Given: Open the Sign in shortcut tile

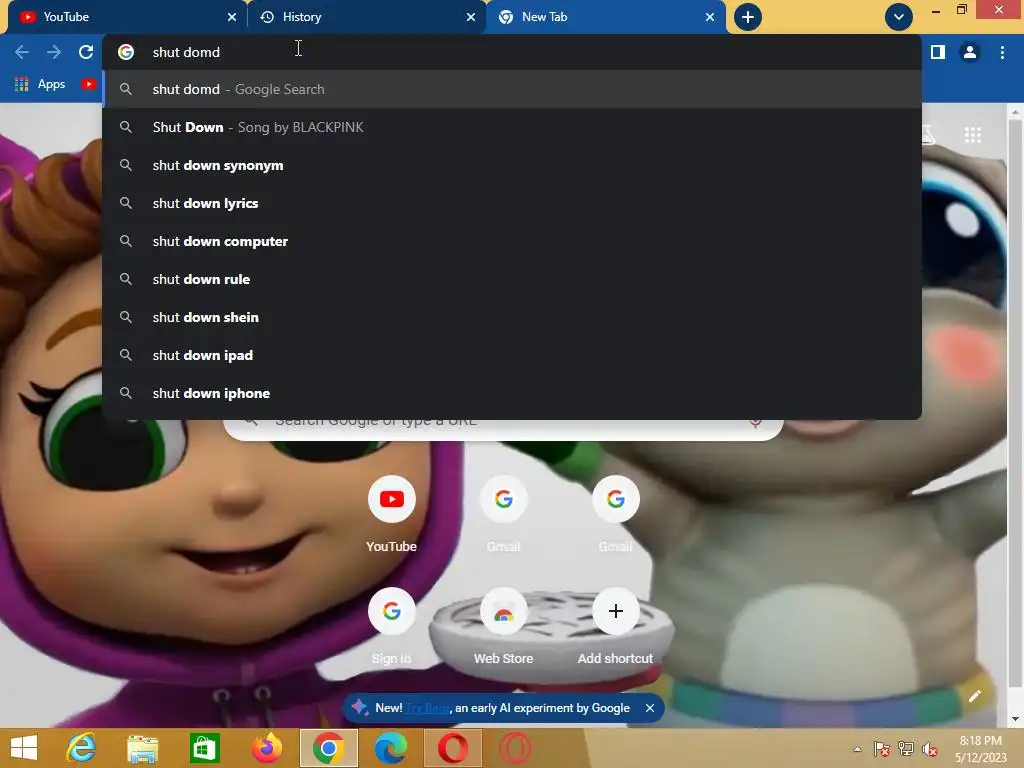Looking at the screenshot, I should (391, 627).
